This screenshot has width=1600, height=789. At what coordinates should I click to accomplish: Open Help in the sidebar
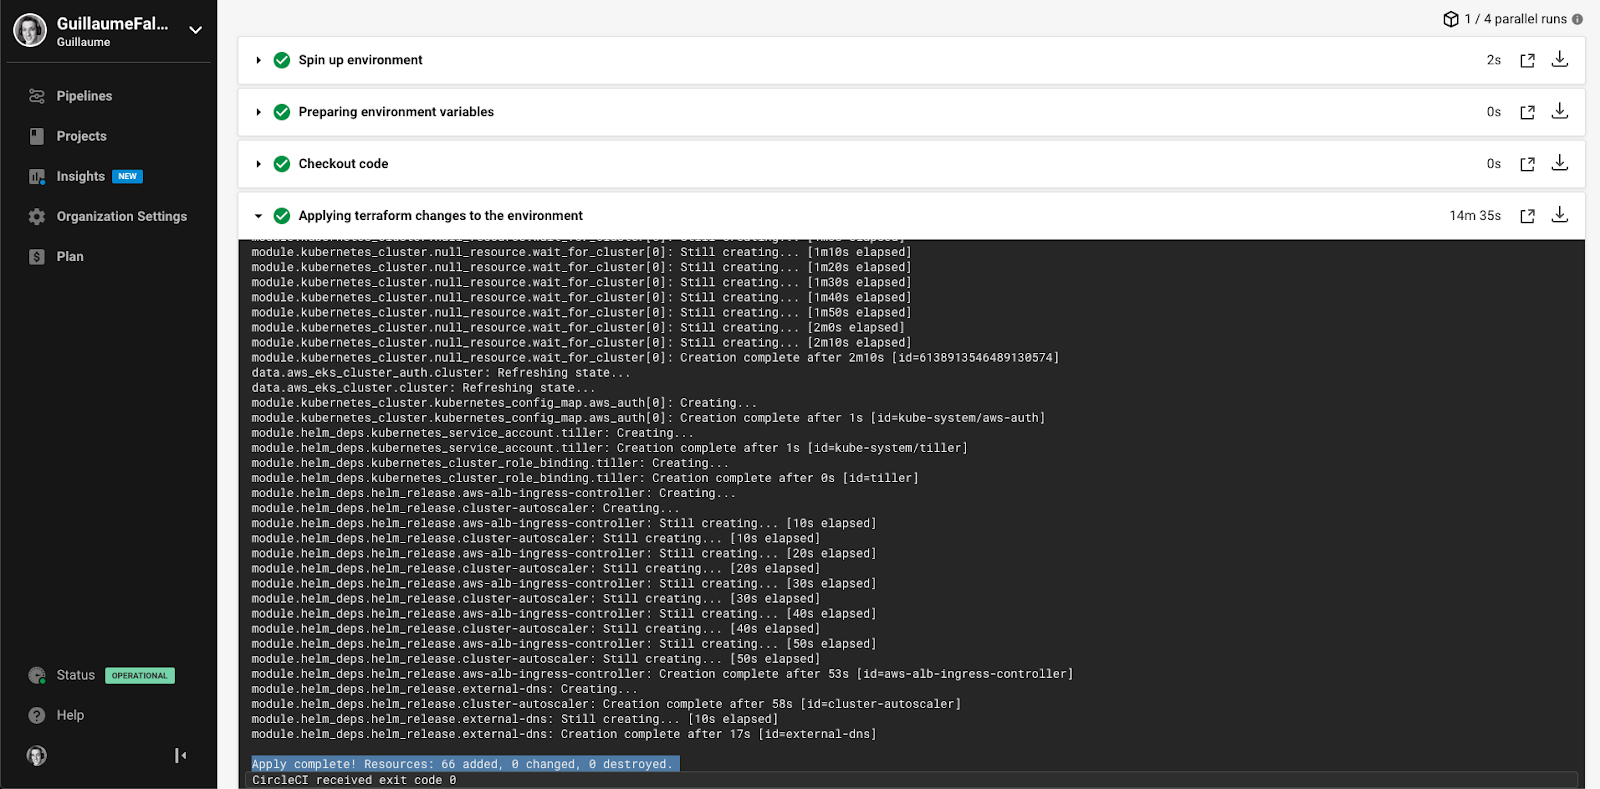pyautogui.click(x=70, y=715)
